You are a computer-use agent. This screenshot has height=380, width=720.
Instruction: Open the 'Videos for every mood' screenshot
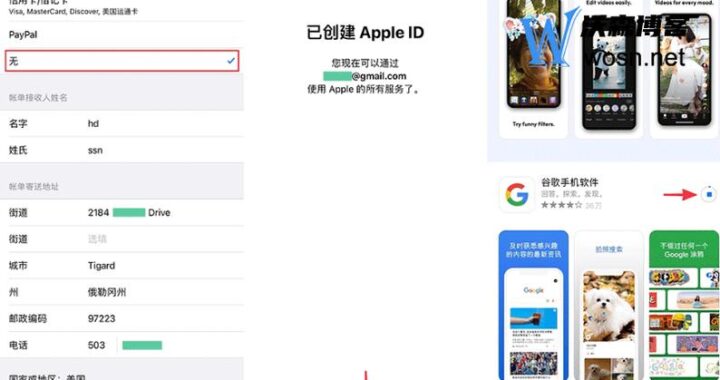point(684,69)
